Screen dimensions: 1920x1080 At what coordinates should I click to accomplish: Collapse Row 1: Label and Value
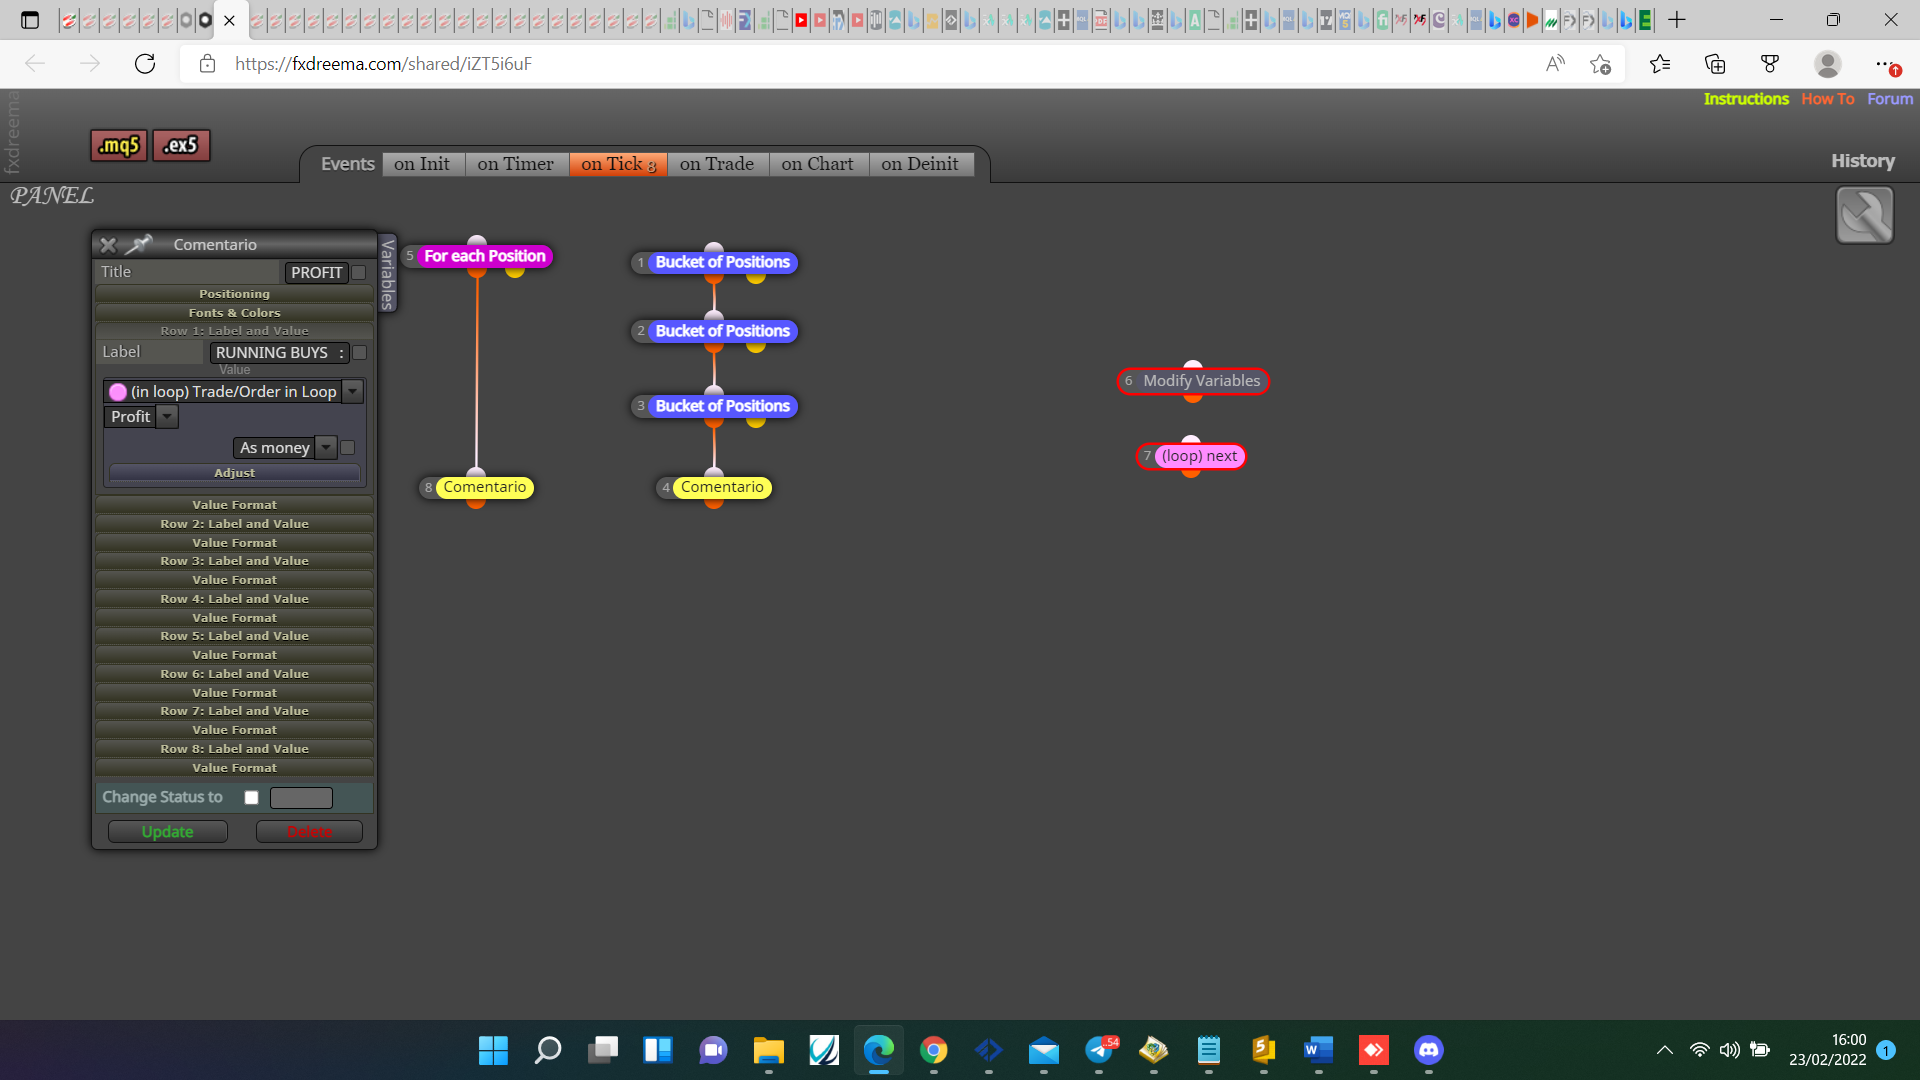tap(234, 331)
